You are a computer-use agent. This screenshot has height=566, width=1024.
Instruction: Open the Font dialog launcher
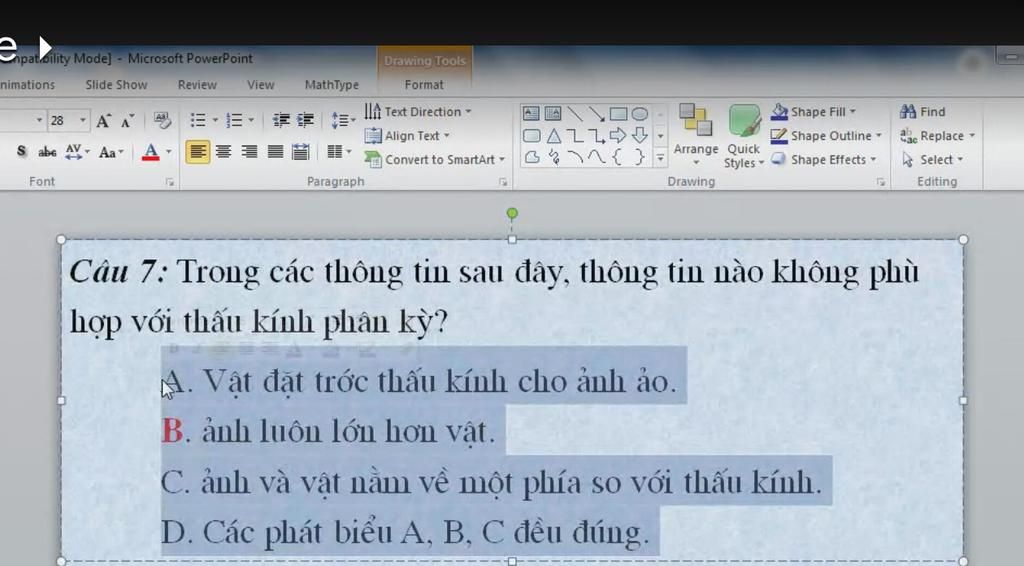tap(170, 182)
